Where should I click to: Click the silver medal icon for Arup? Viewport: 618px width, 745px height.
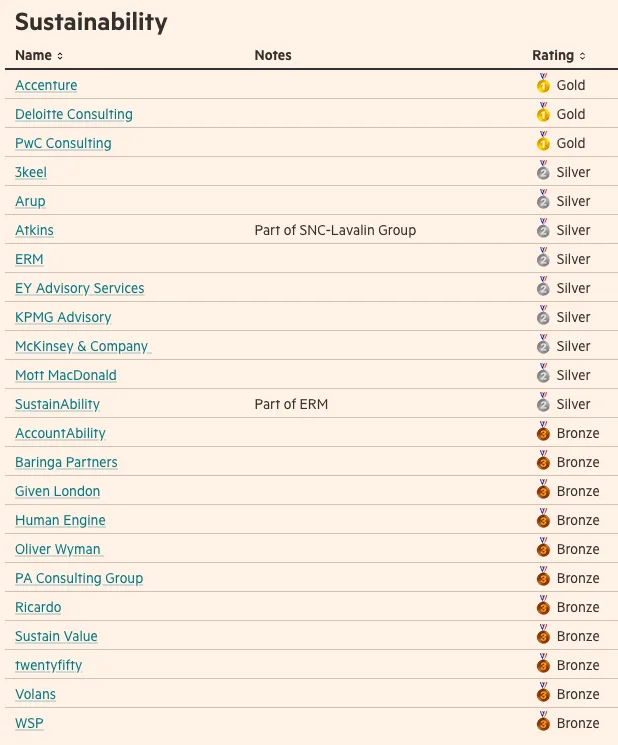tap(543, 199)
